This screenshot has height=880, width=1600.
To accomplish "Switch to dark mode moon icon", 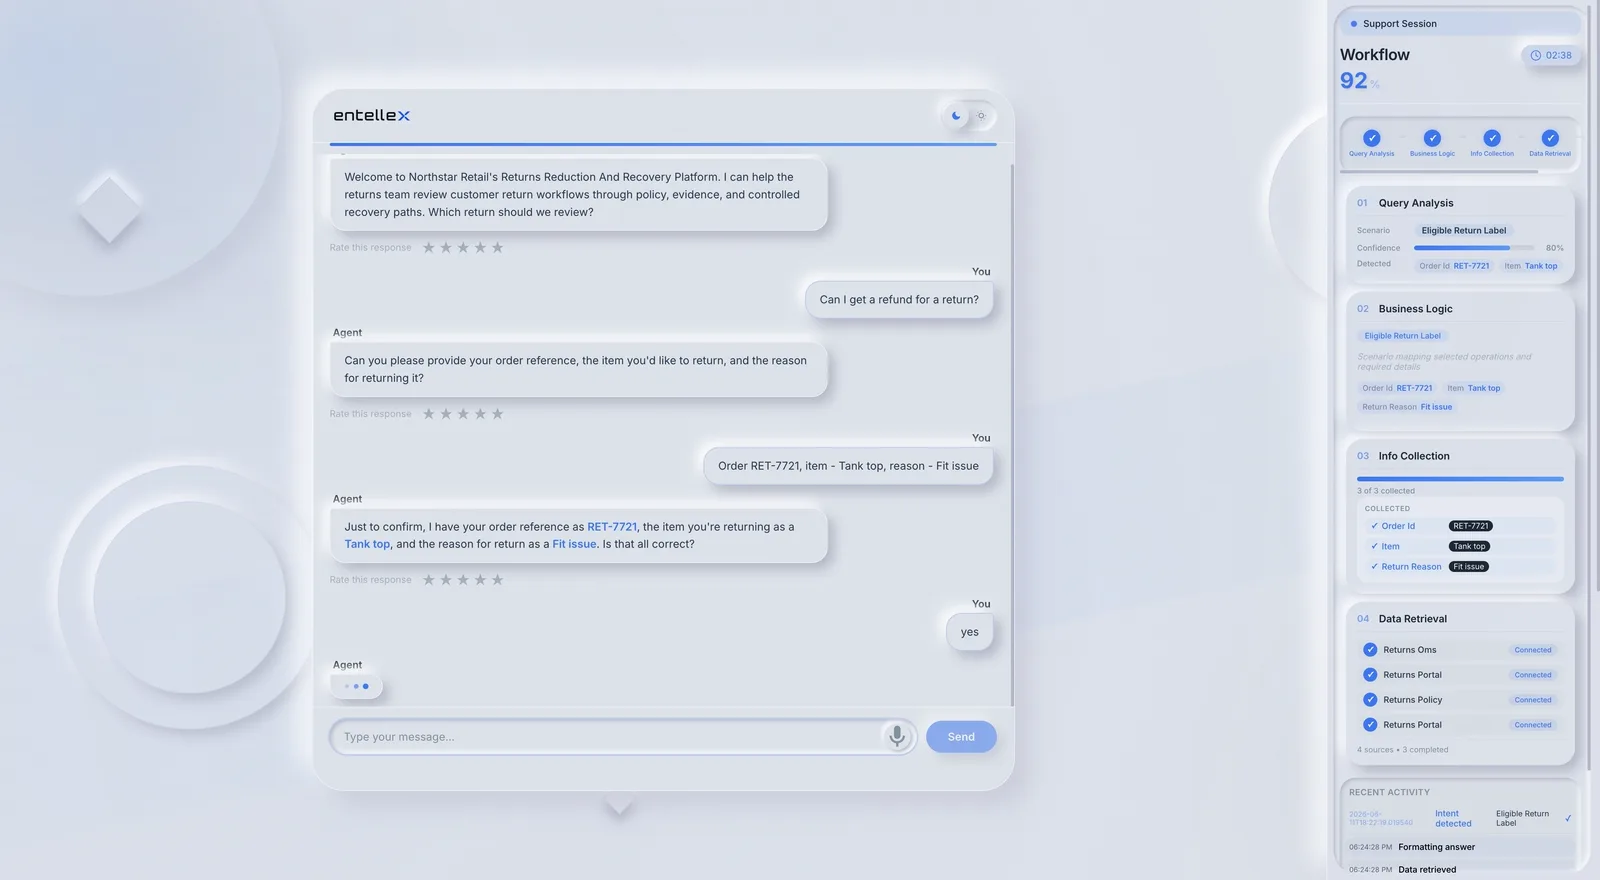I will coord(956,116).
